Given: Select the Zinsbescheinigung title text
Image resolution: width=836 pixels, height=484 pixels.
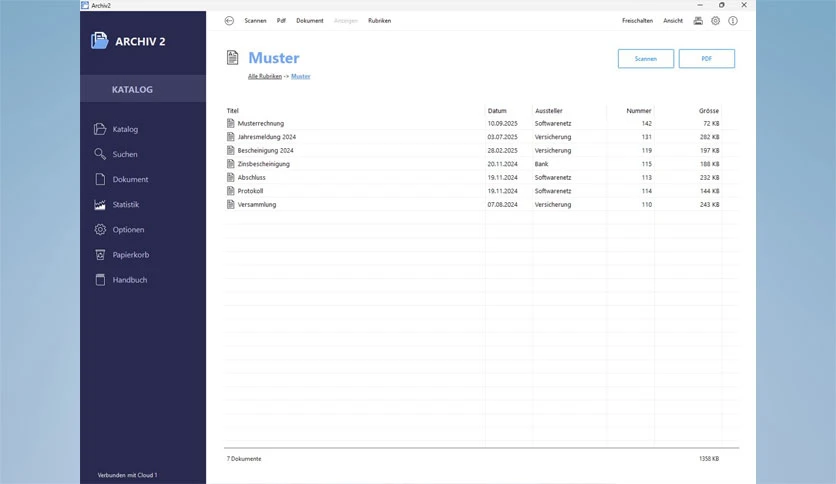Looking at the screenshot, I should (263, 164).
